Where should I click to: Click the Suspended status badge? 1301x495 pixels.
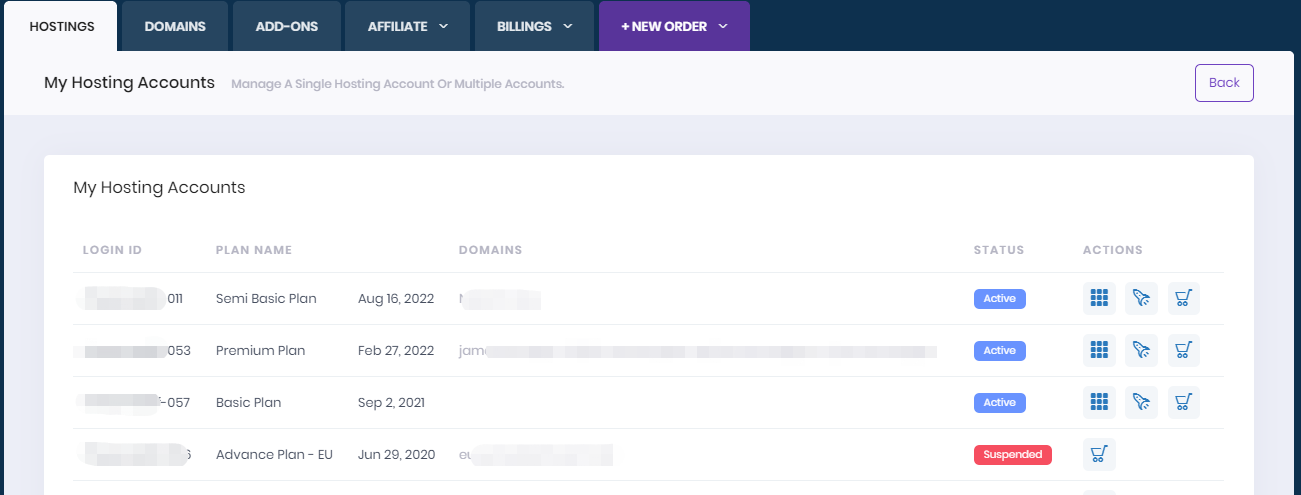(x=1012, y=454)
